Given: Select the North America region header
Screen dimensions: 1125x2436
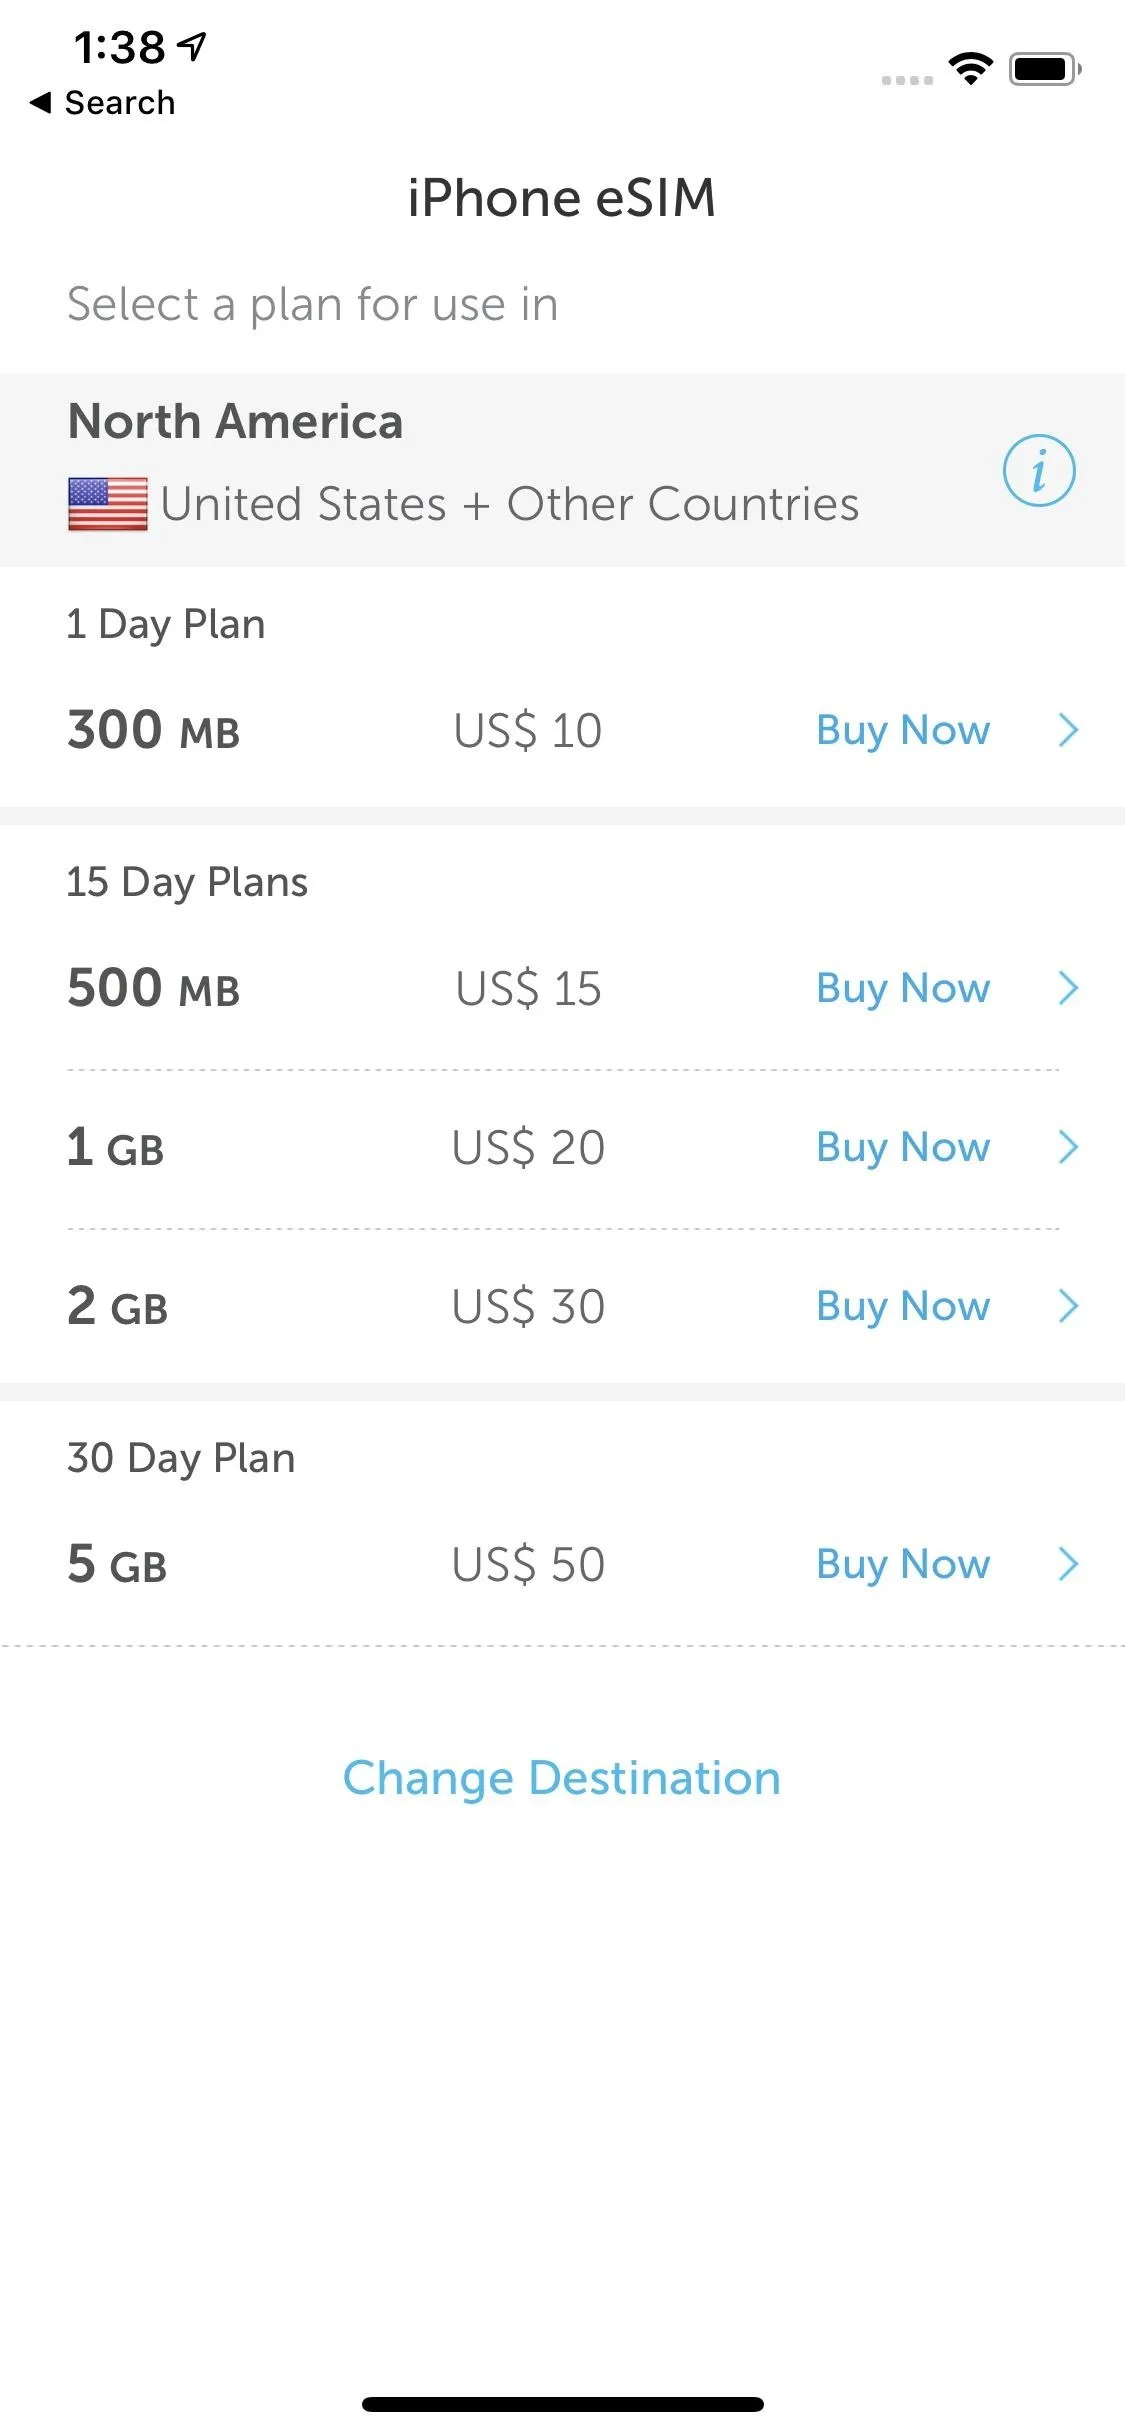Looking at the screenshot, I should pyautogui.click(x=236, y=421).
